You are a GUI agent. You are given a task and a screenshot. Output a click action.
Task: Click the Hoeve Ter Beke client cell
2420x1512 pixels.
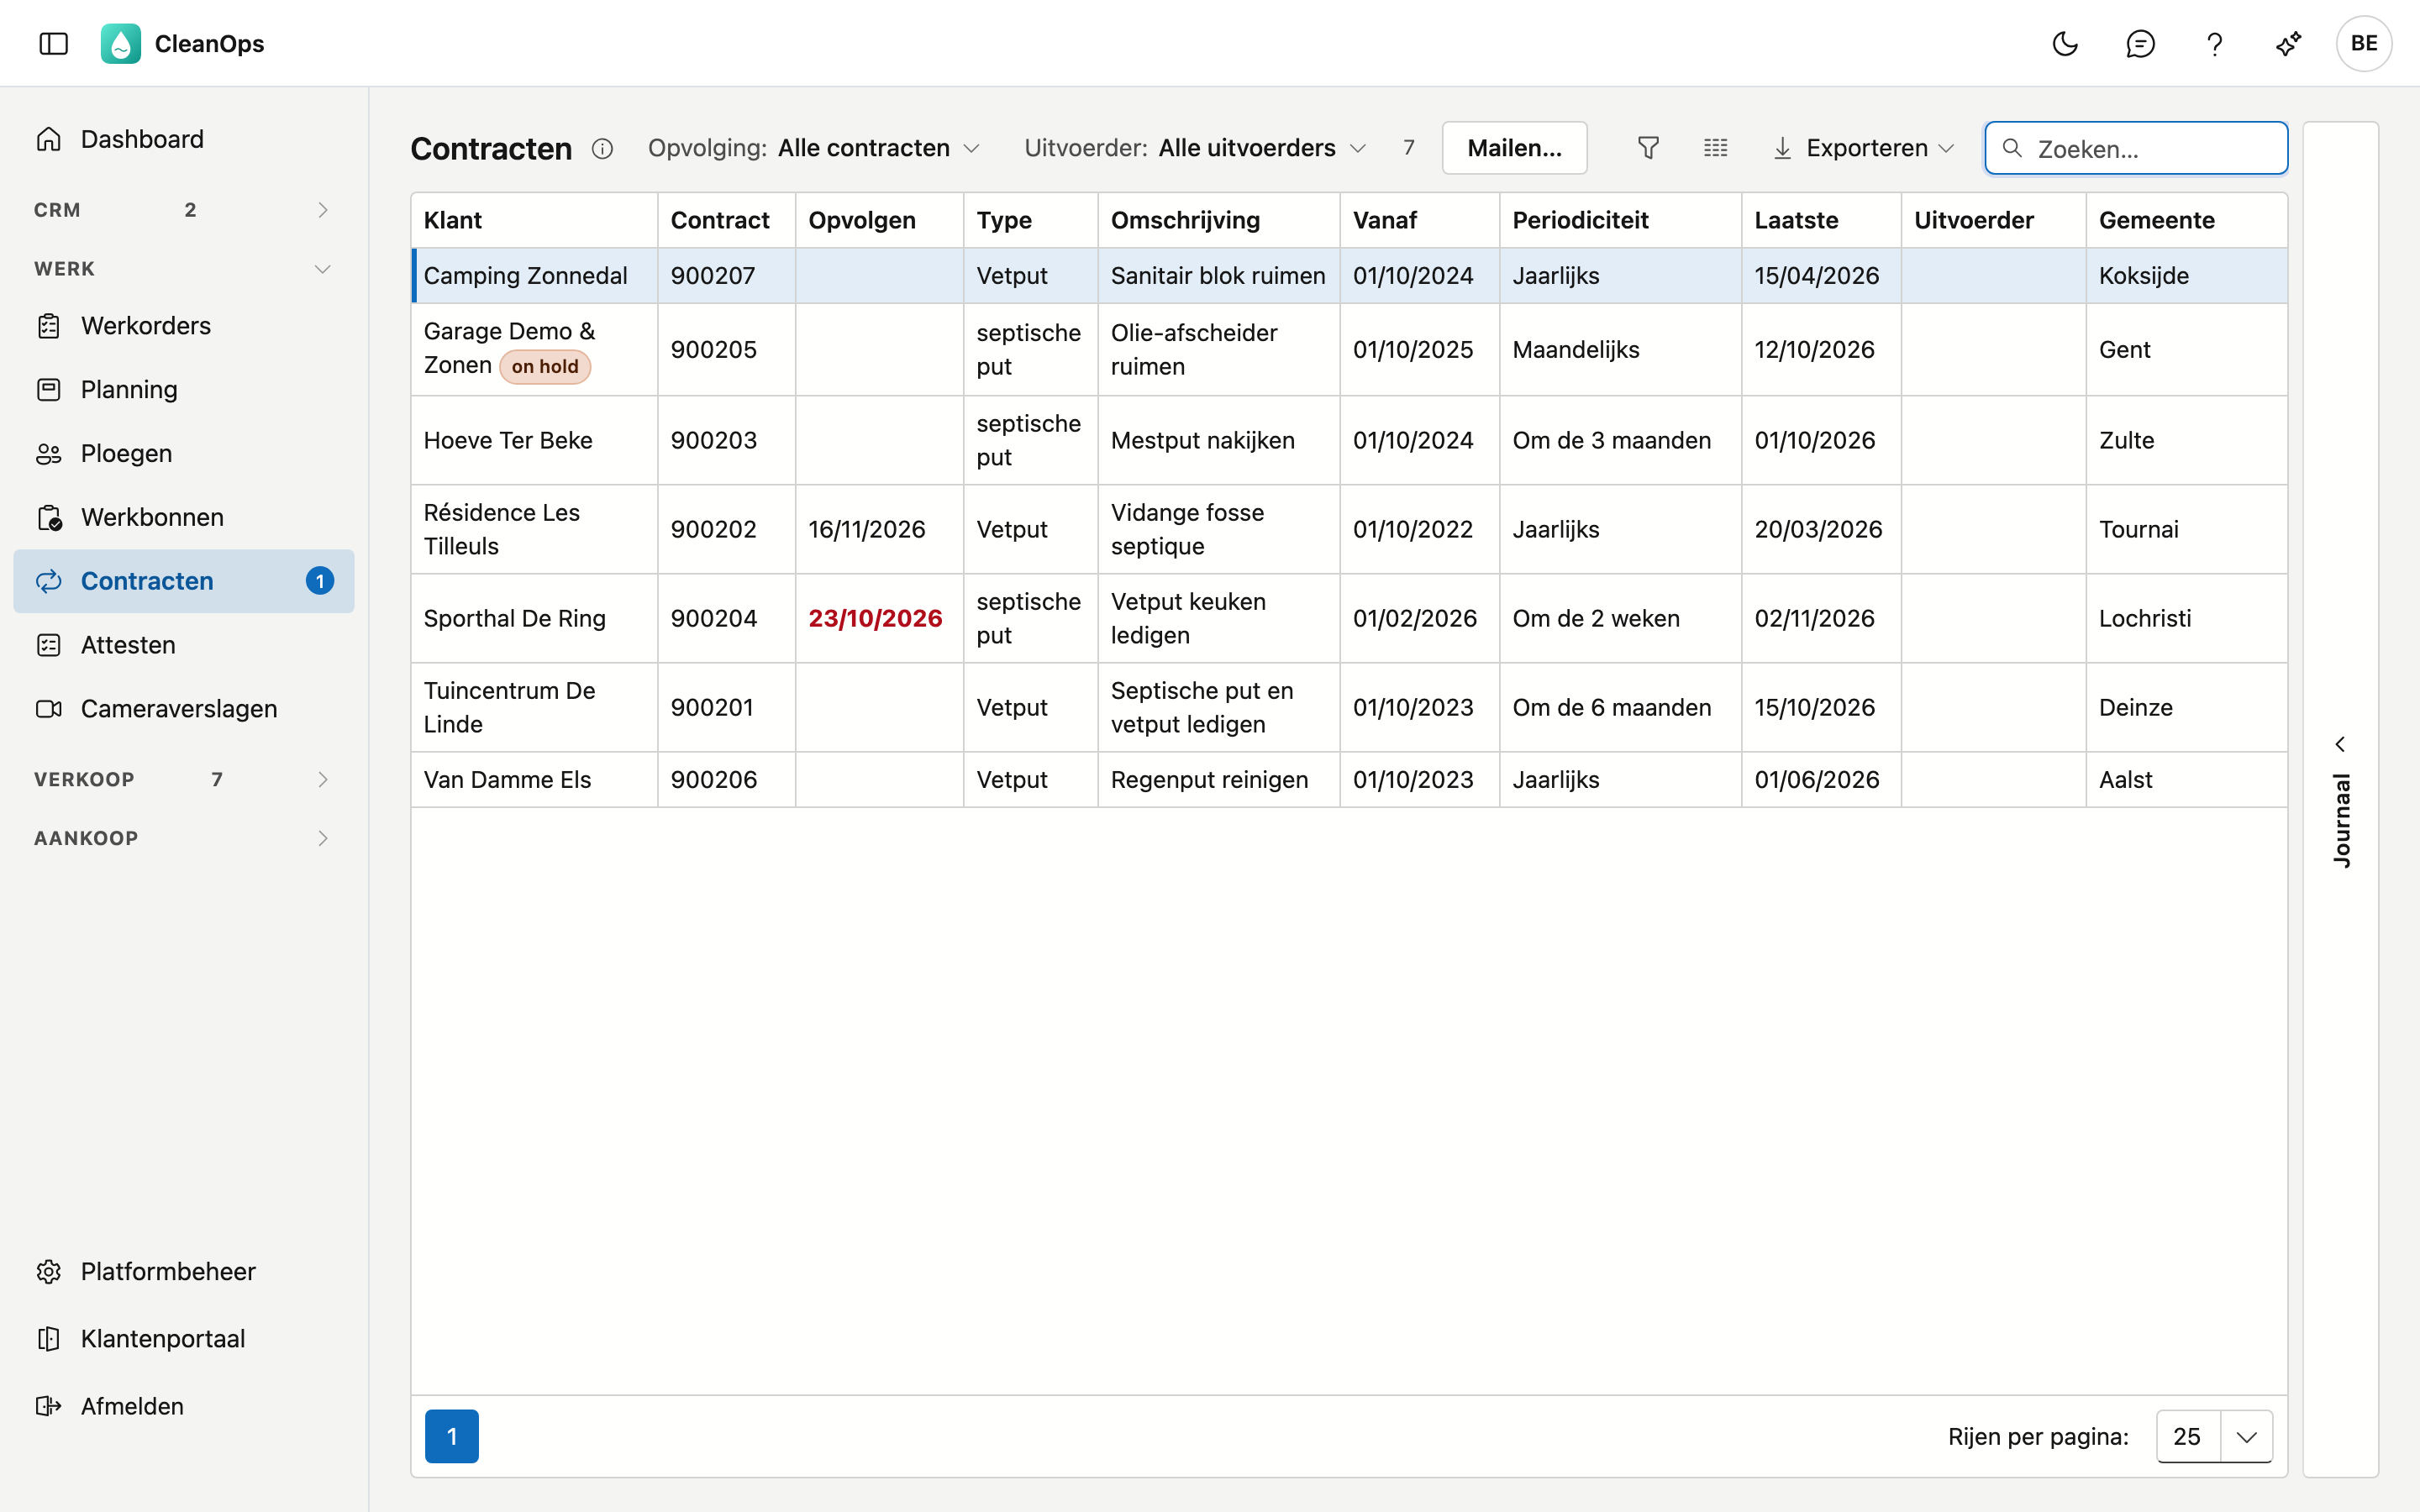[x=534, y=441]
